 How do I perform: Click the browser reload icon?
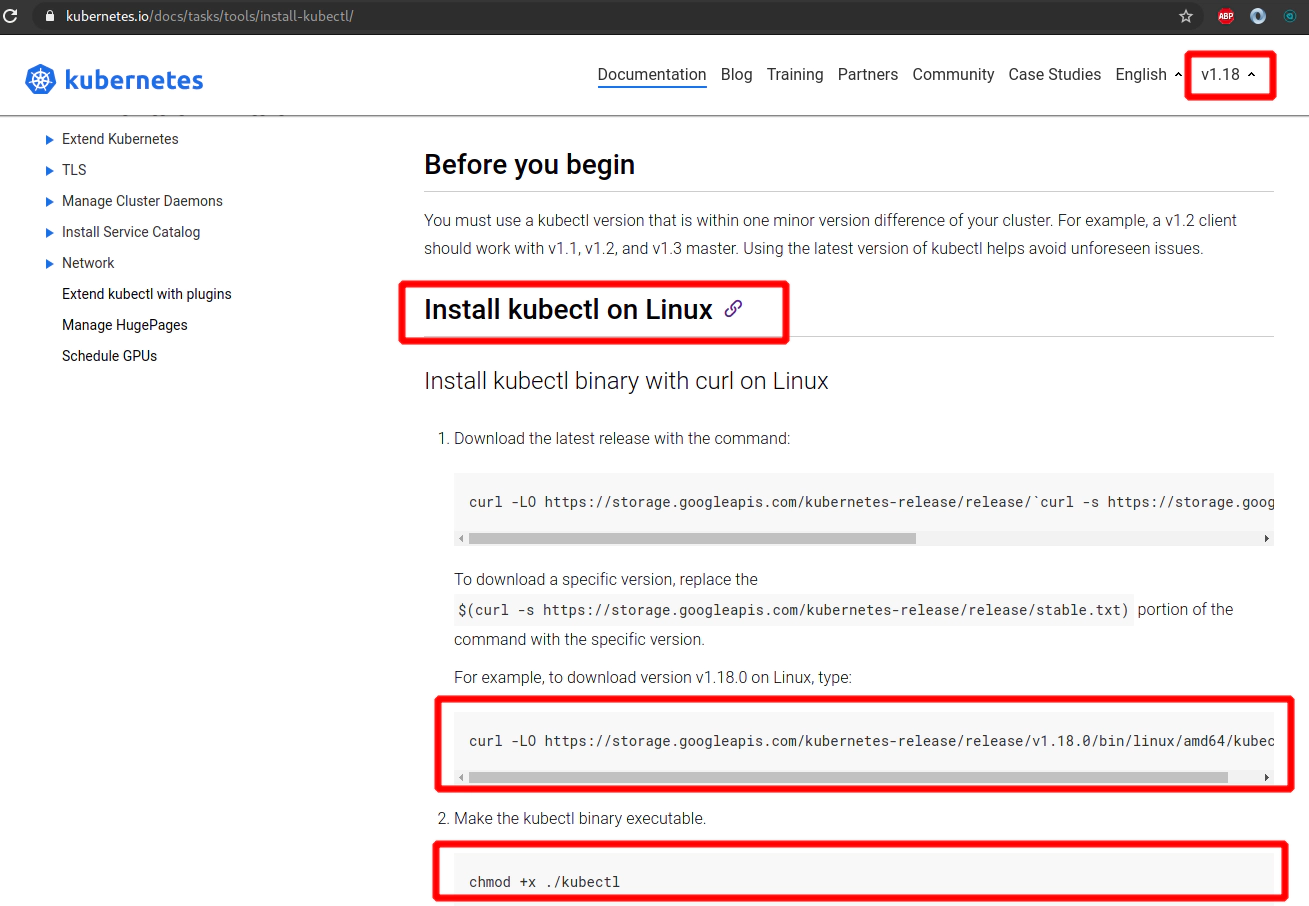9,16
